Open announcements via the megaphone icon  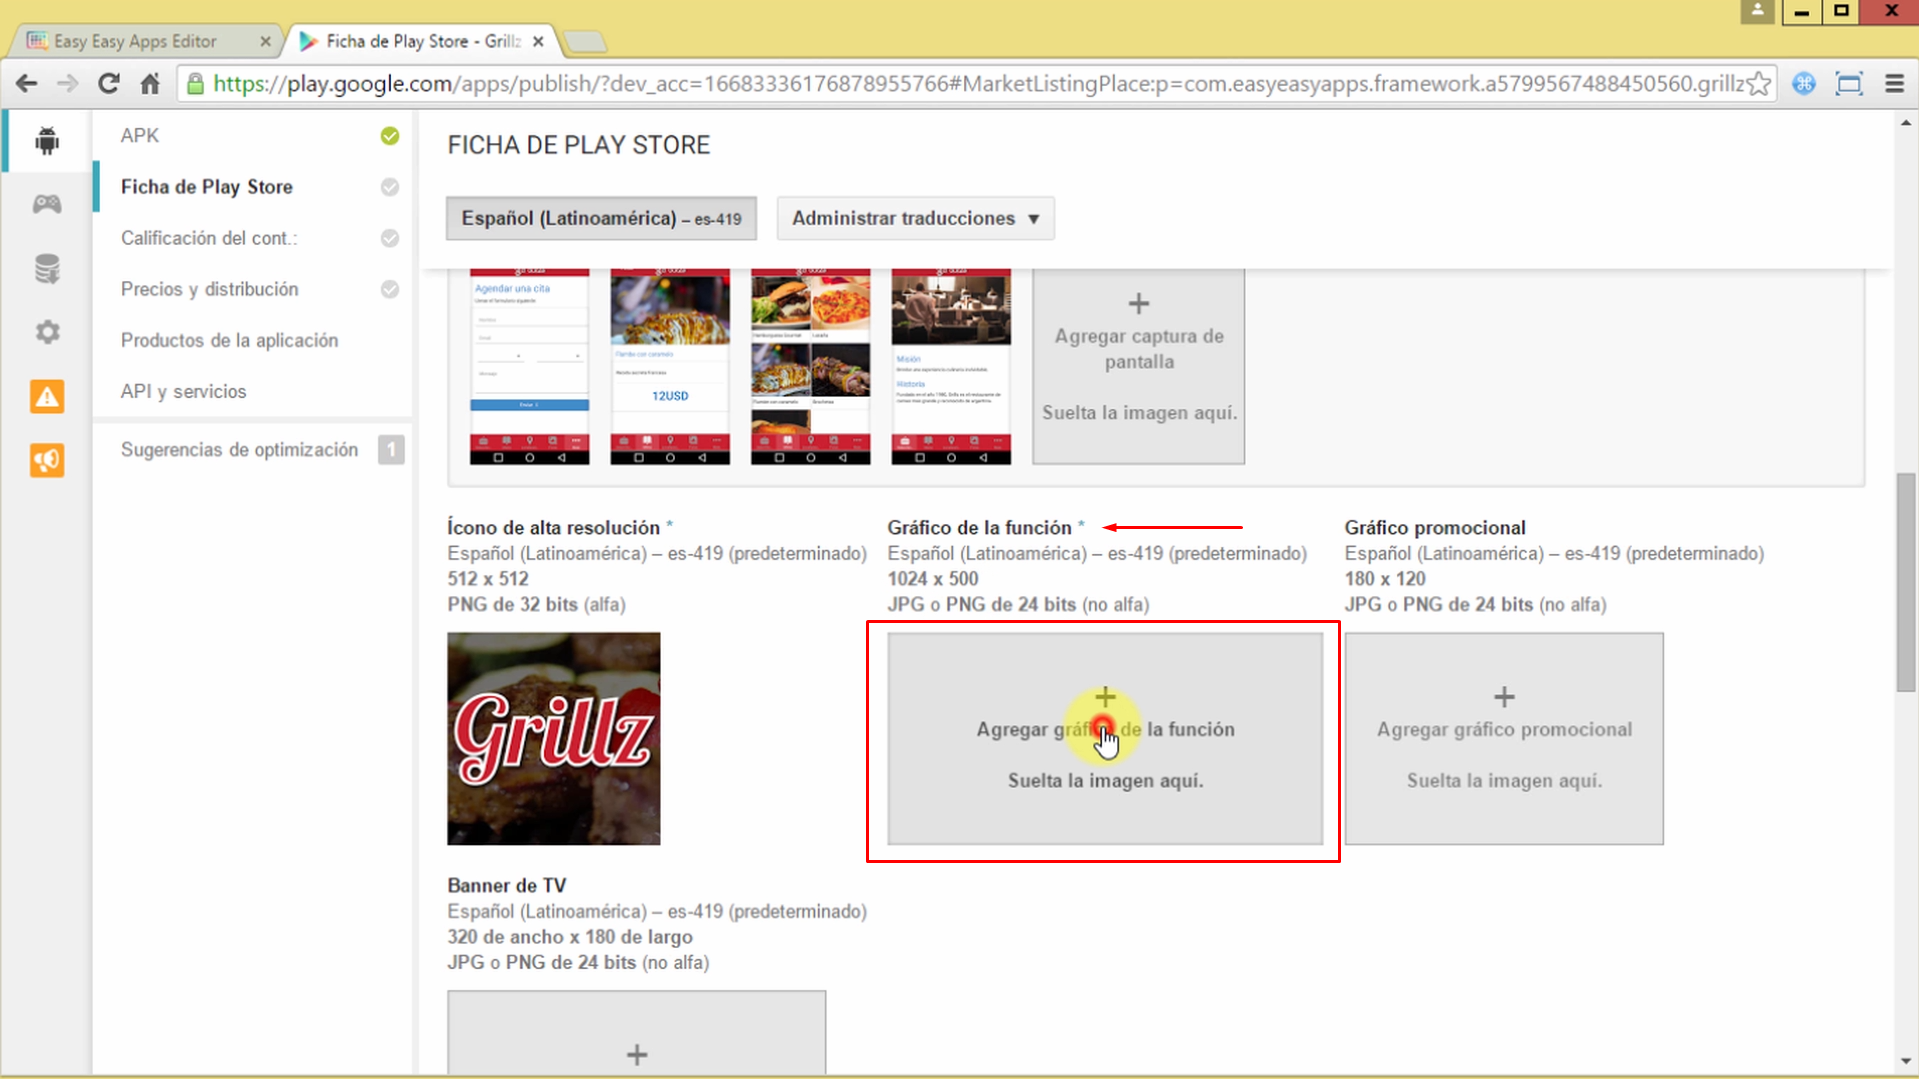tap(46, 460)
